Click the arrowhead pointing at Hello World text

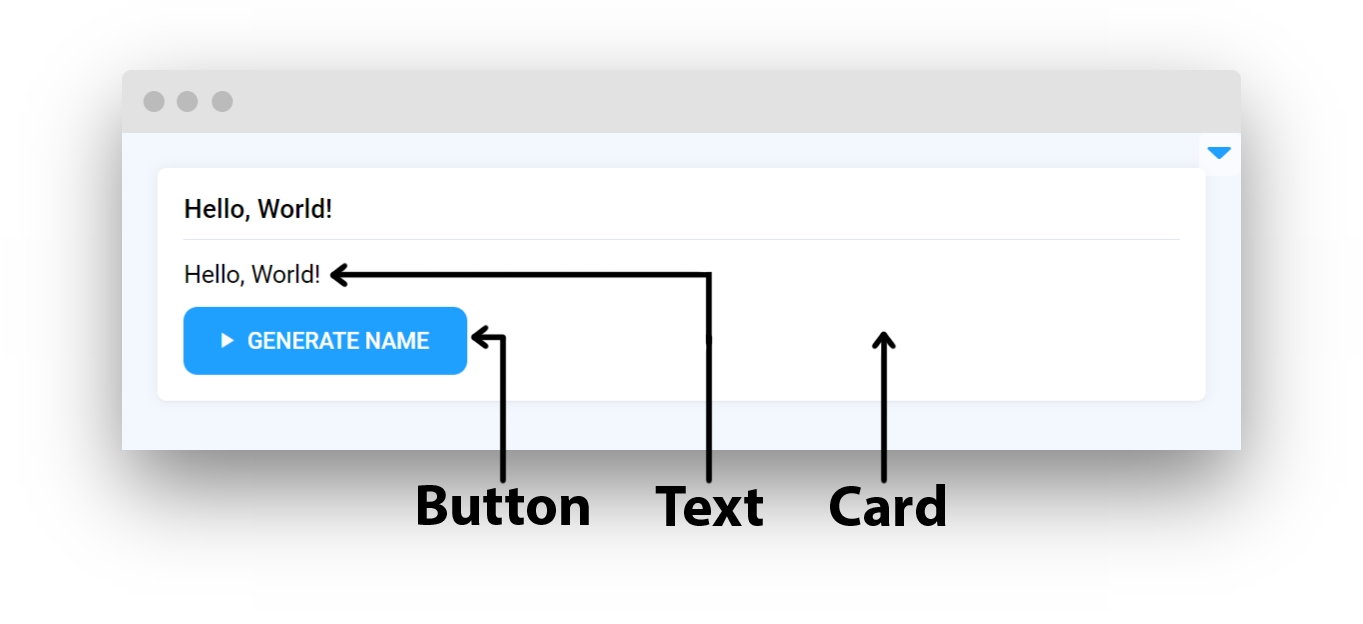coord(339,274)
